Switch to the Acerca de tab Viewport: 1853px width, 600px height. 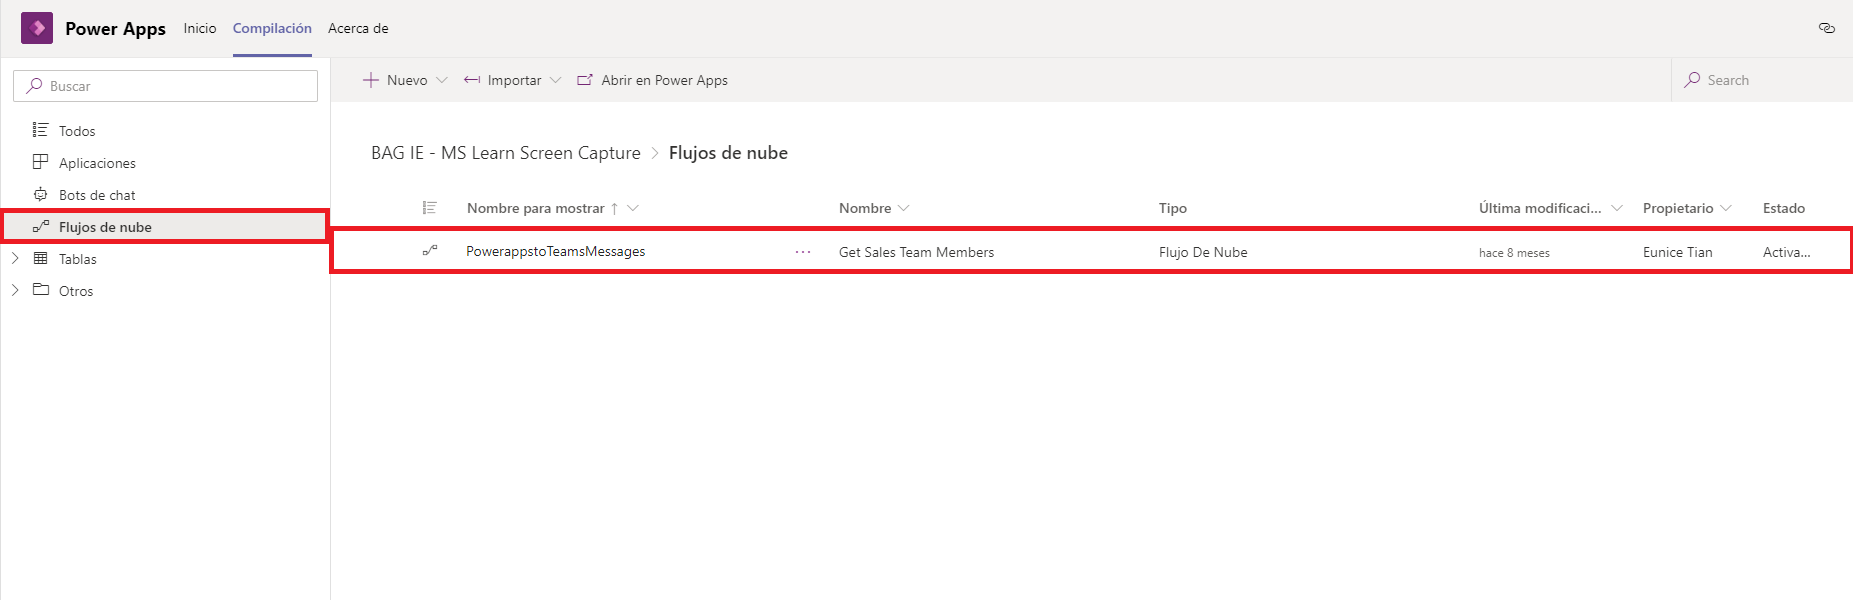coord(358,28)
